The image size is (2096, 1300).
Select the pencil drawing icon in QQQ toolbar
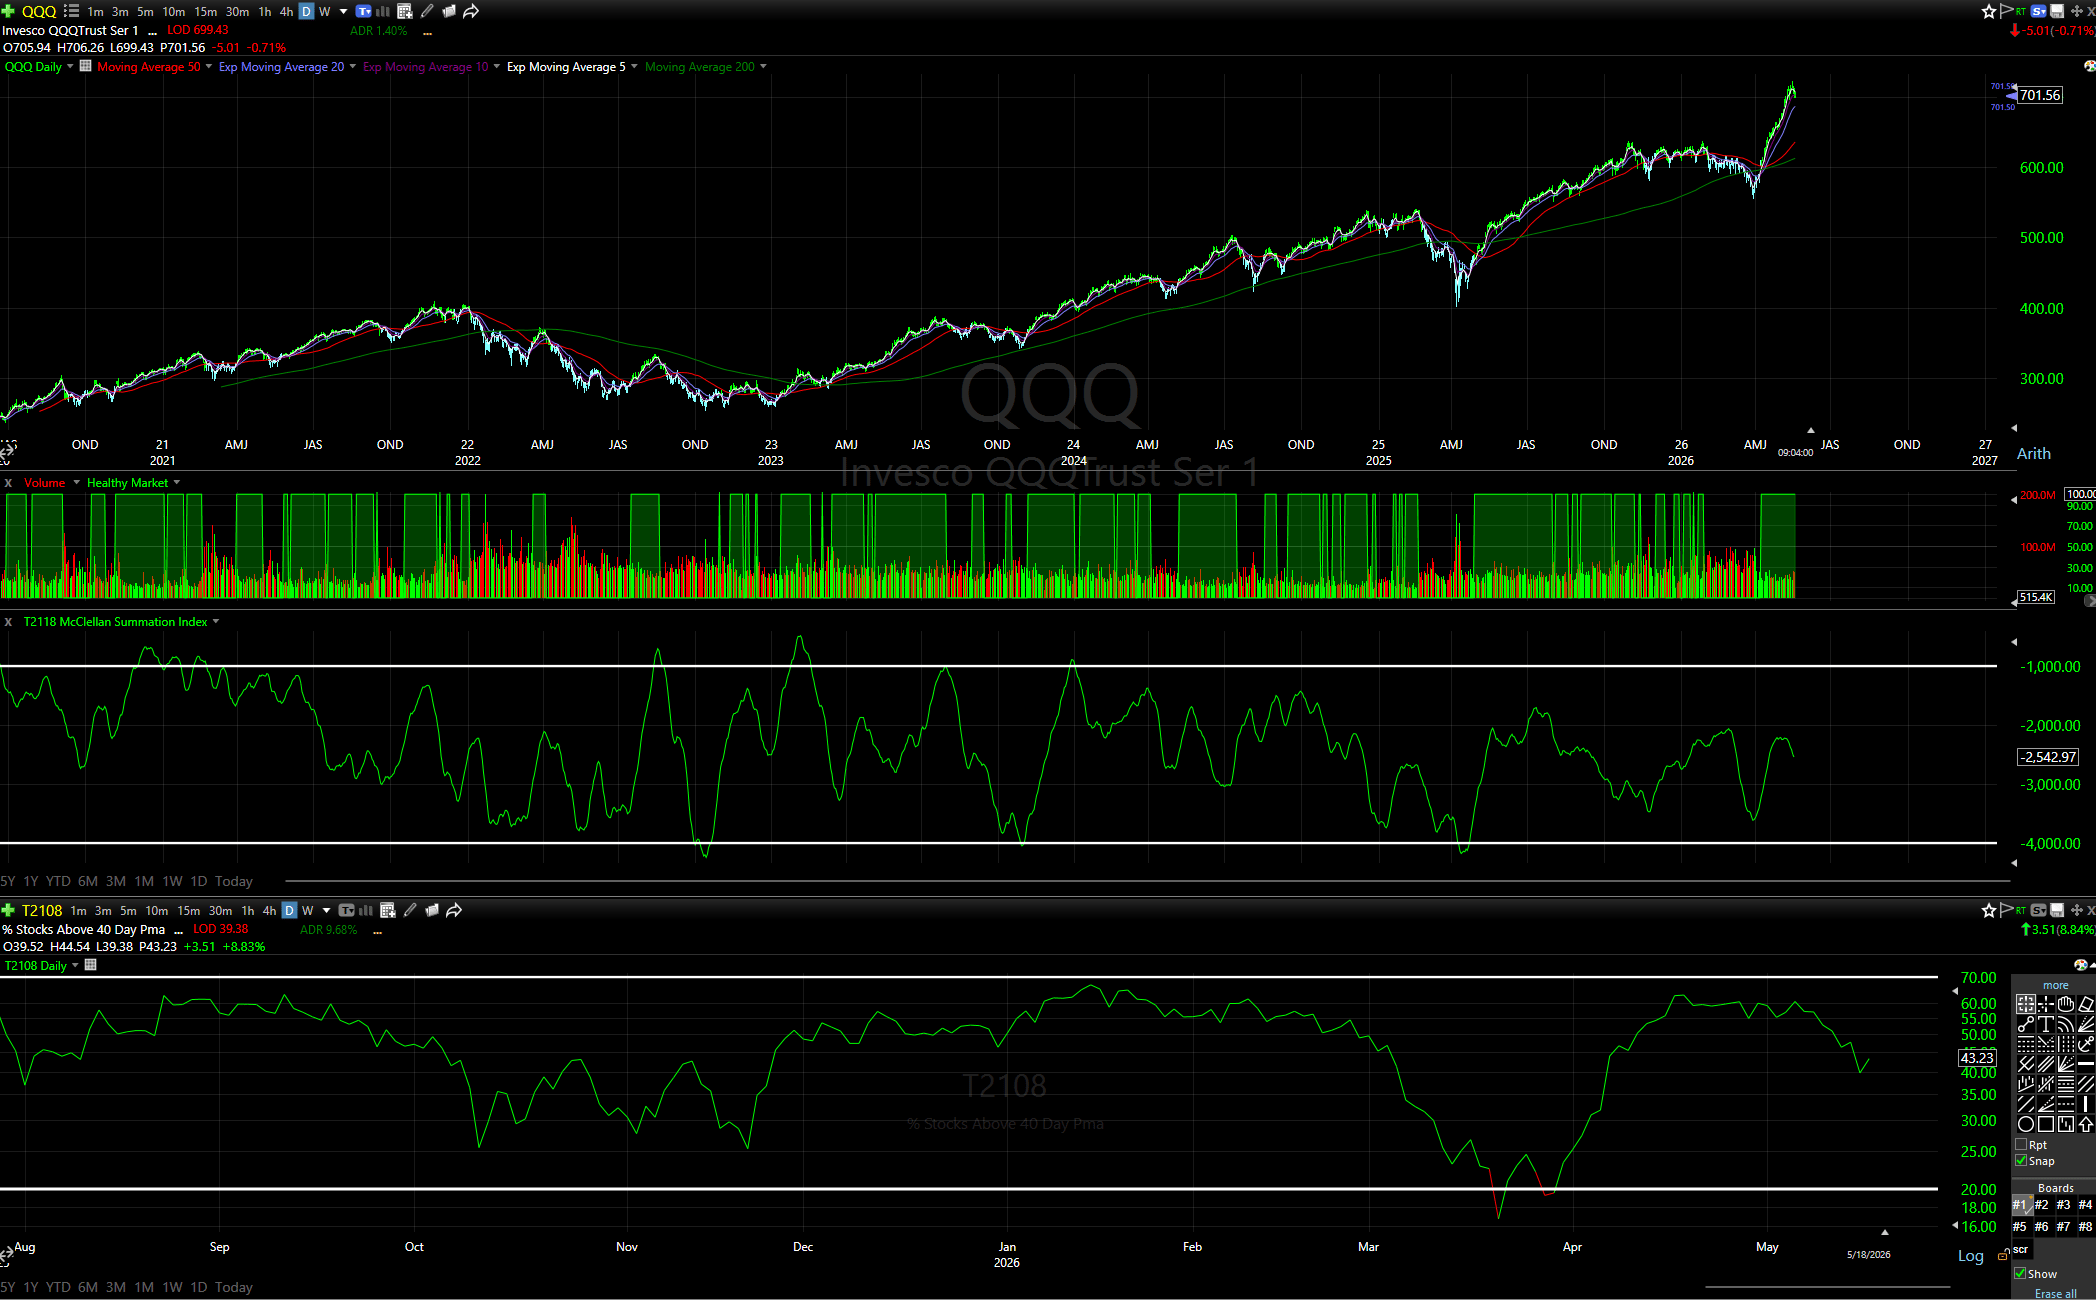[427, 11]
